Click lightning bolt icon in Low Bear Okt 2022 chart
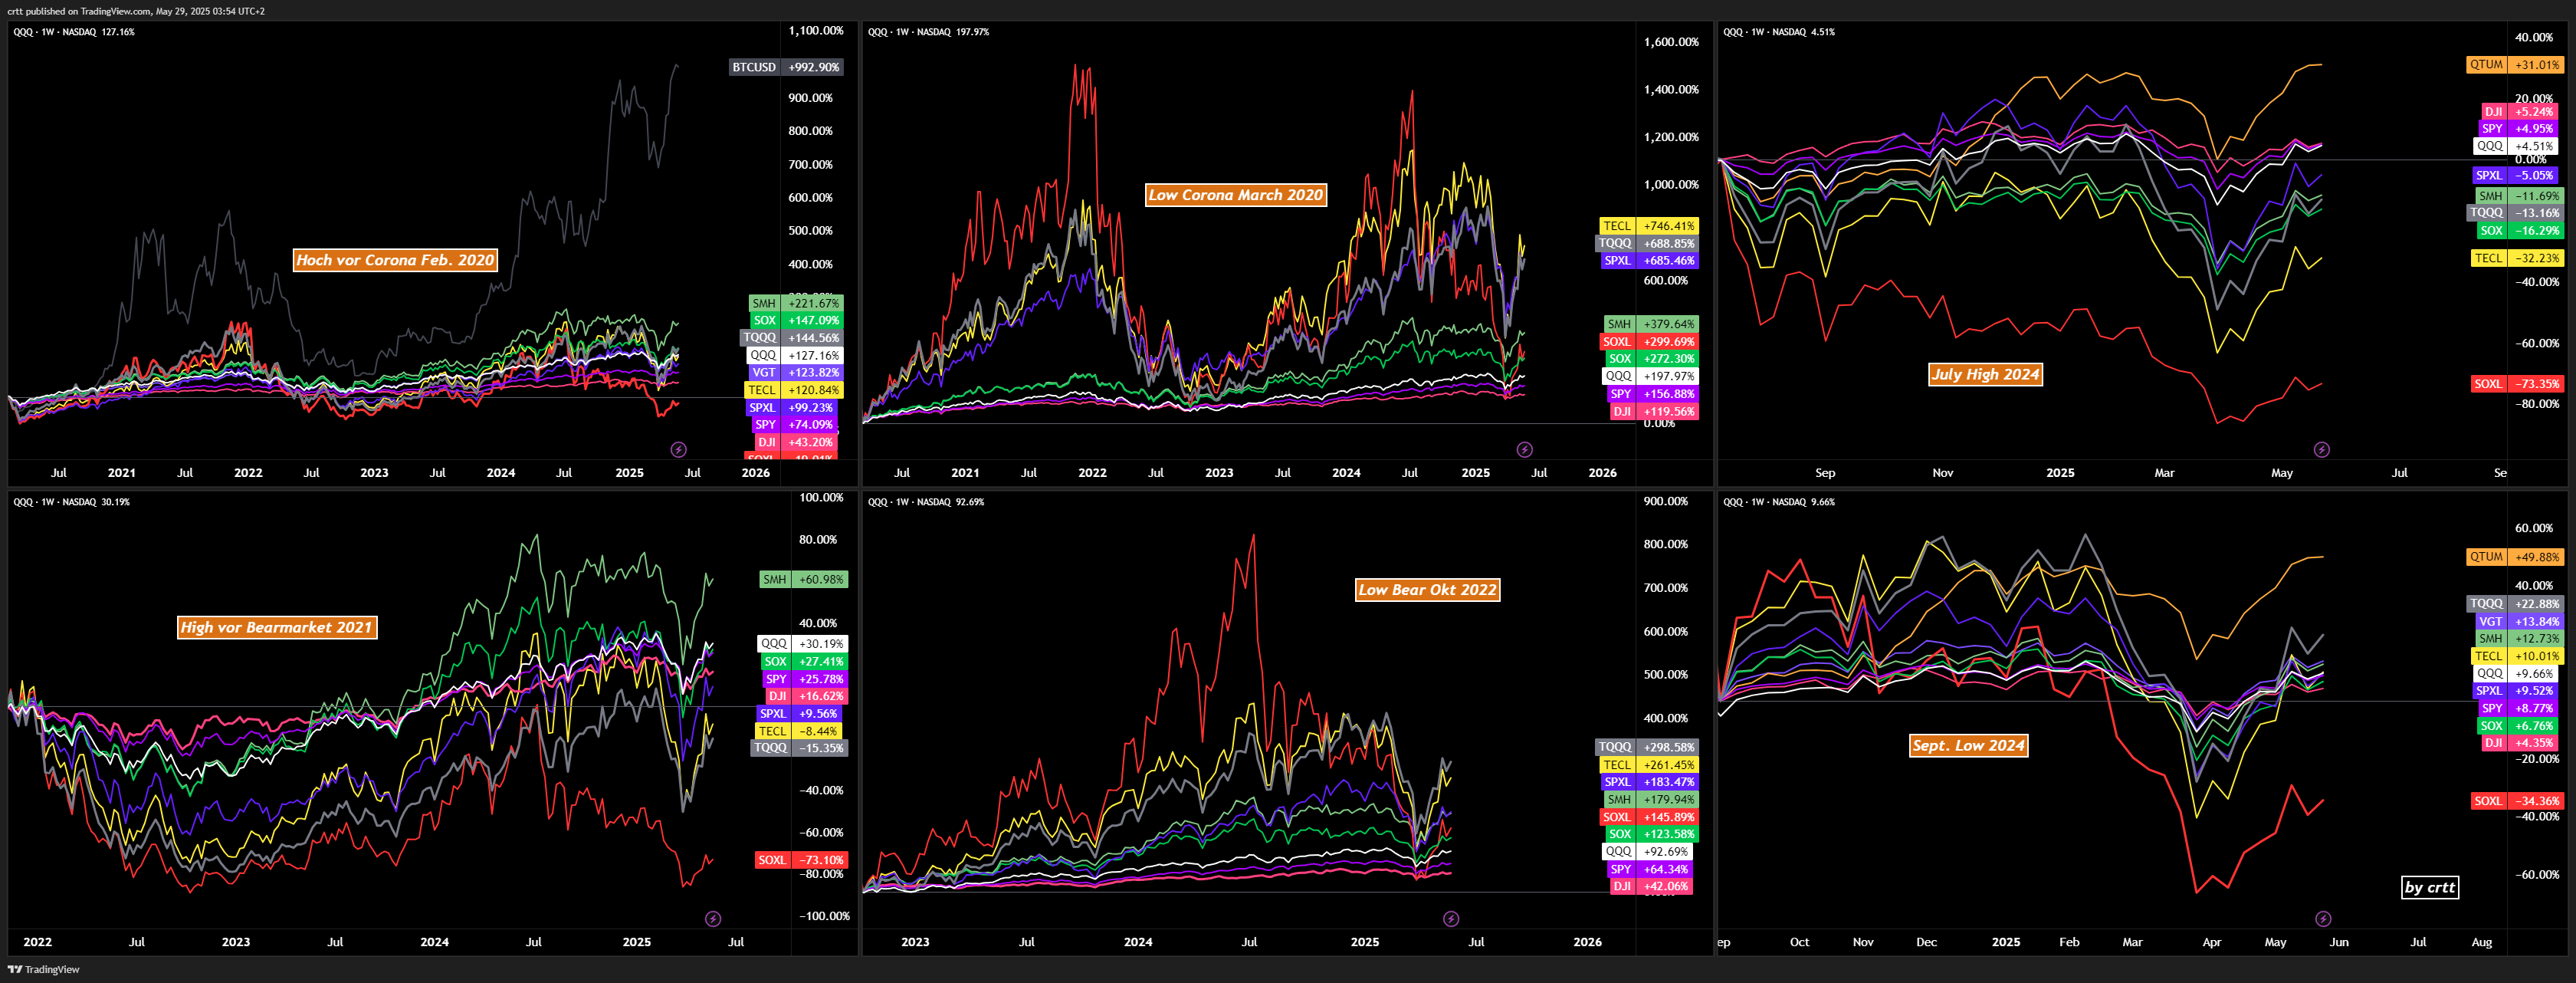The image size is (2576, 983). [1451, 919]
